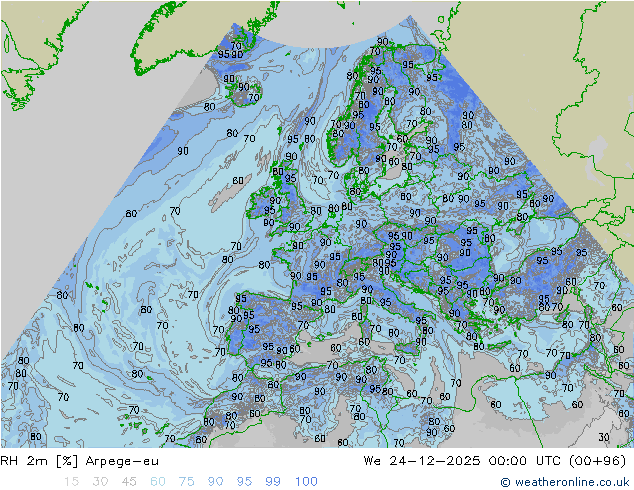Click the forecast date "We 24-12-2025 00:00 UTC (00+96)"
This screenshot has width=634, height=490.
(495, 461)
